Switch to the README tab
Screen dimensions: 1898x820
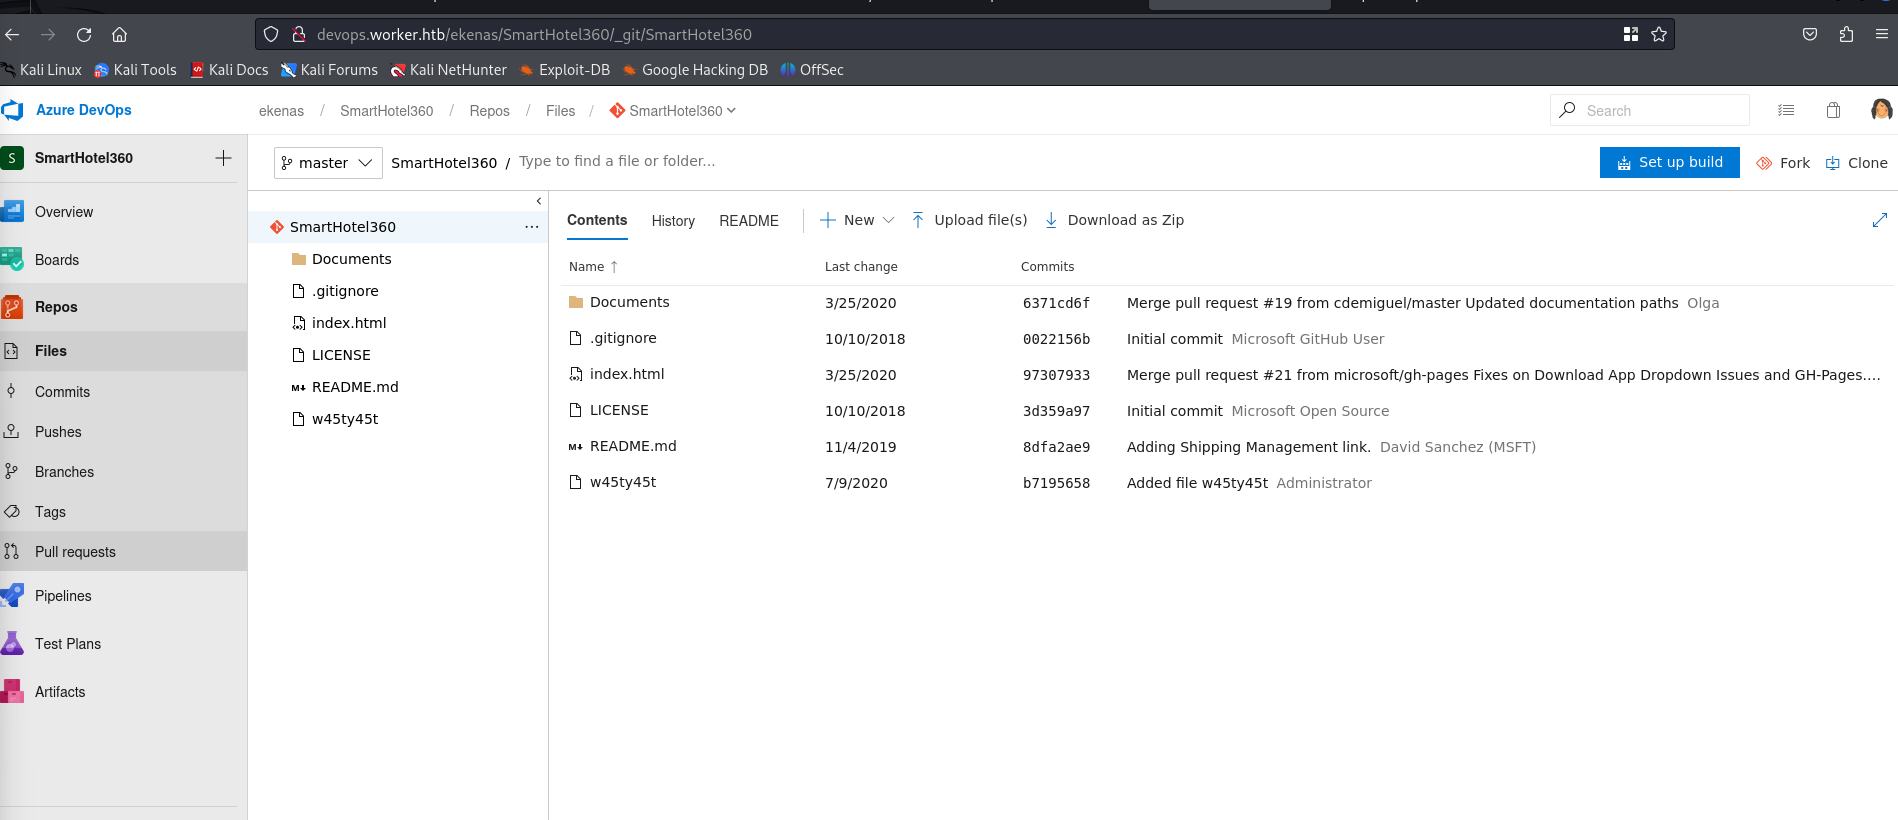click(x=748, y=221)
